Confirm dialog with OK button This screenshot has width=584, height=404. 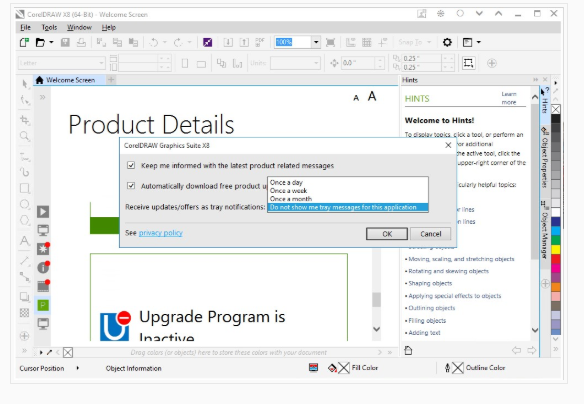[387, 234]
